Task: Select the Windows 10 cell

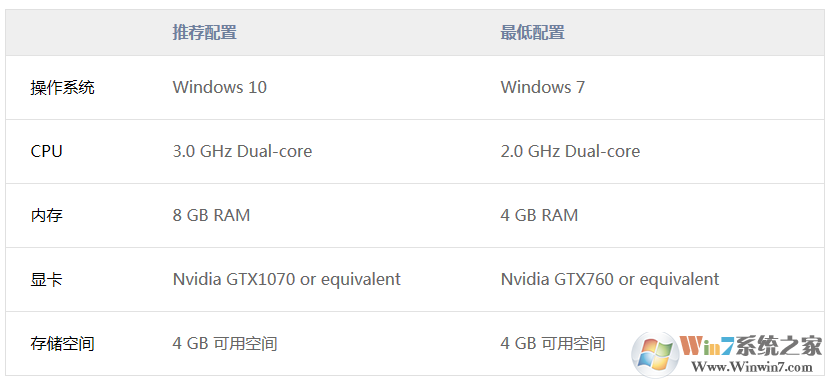Action: coord(219,88)
